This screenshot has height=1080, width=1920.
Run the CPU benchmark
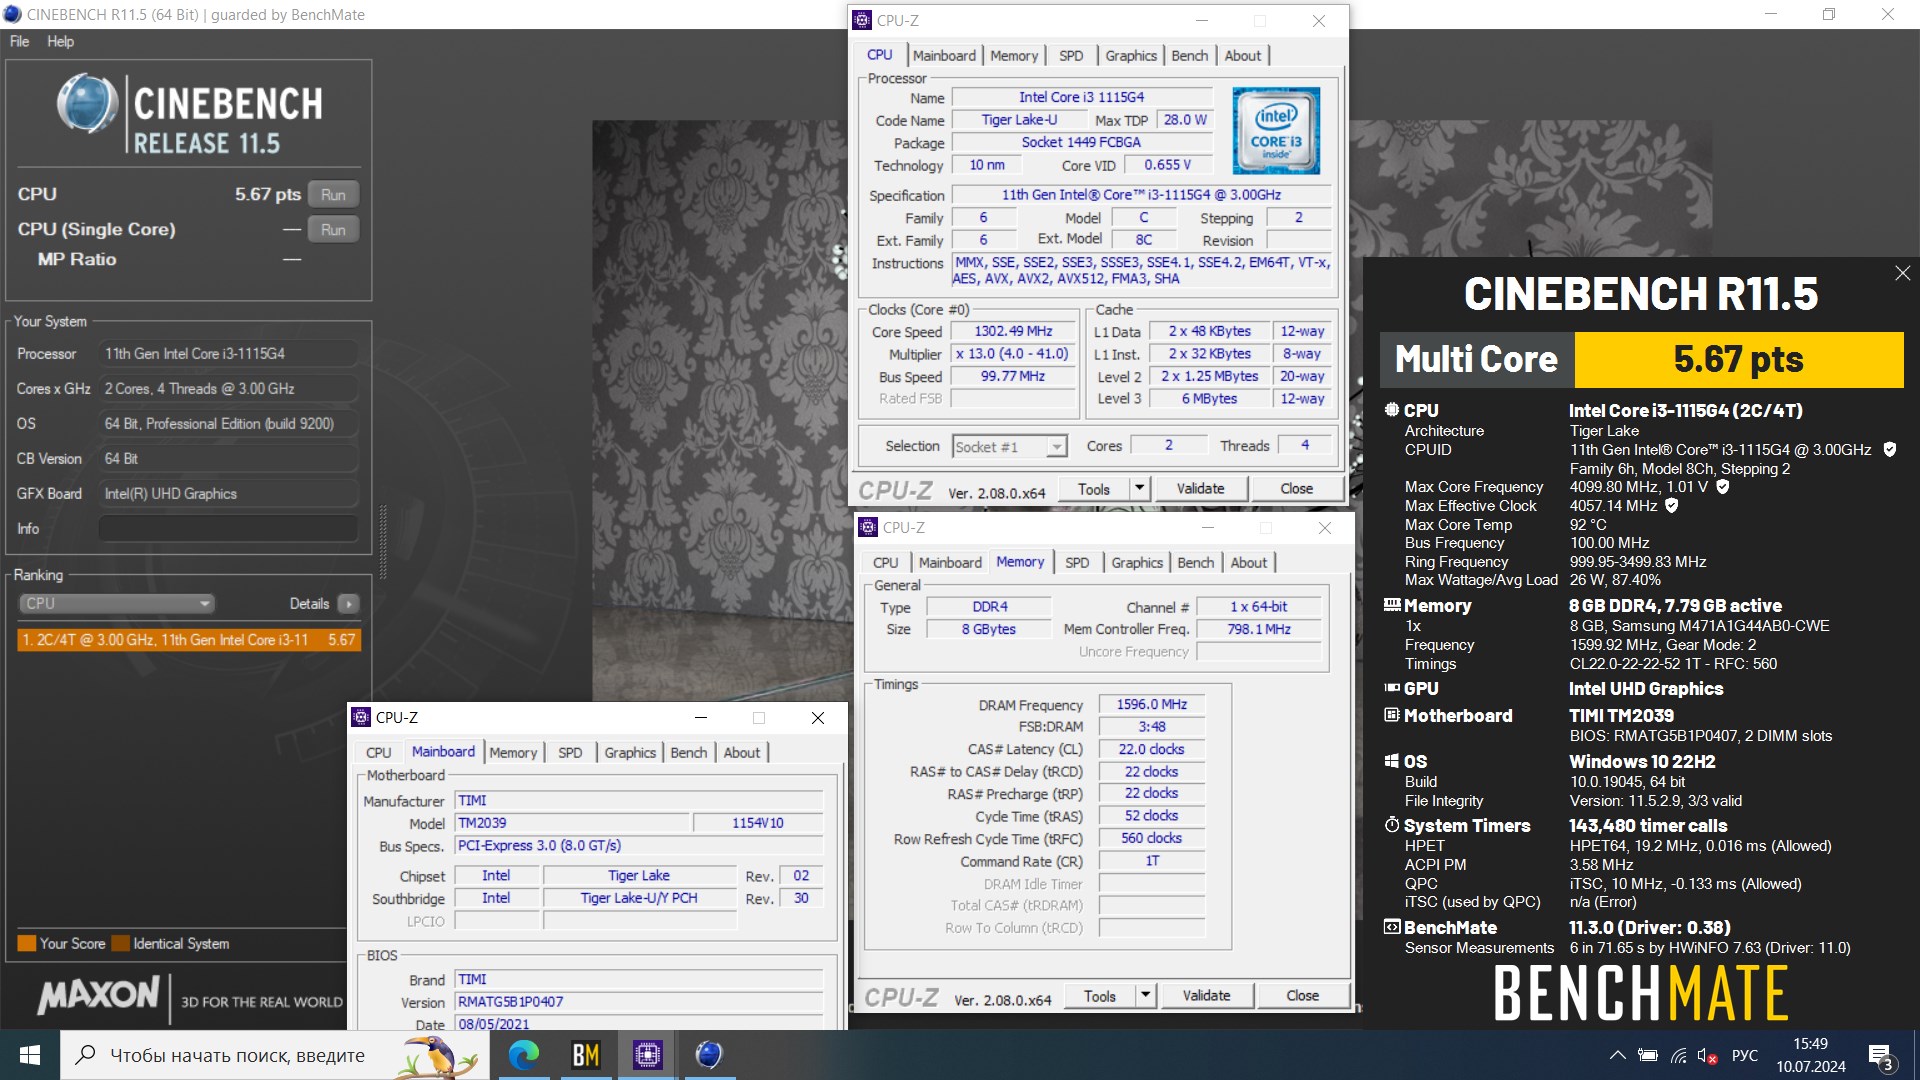coord(333,195)
